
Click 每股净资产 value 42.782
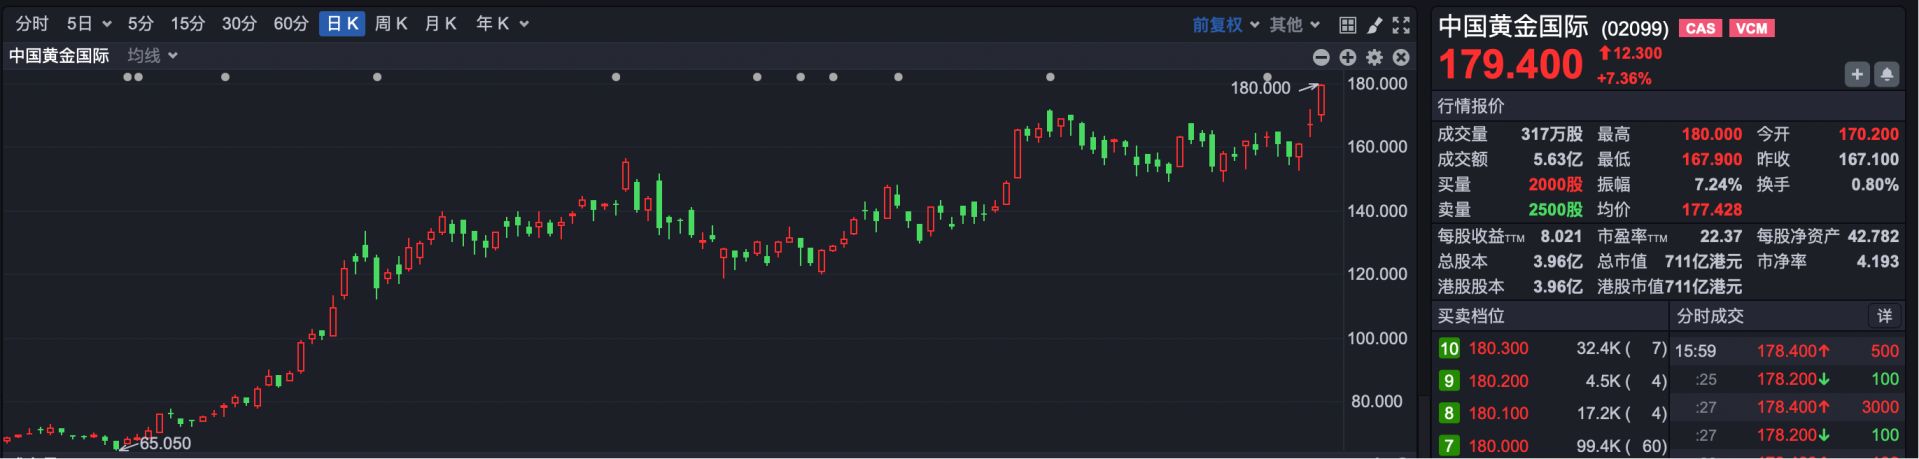pos(1873,236)
